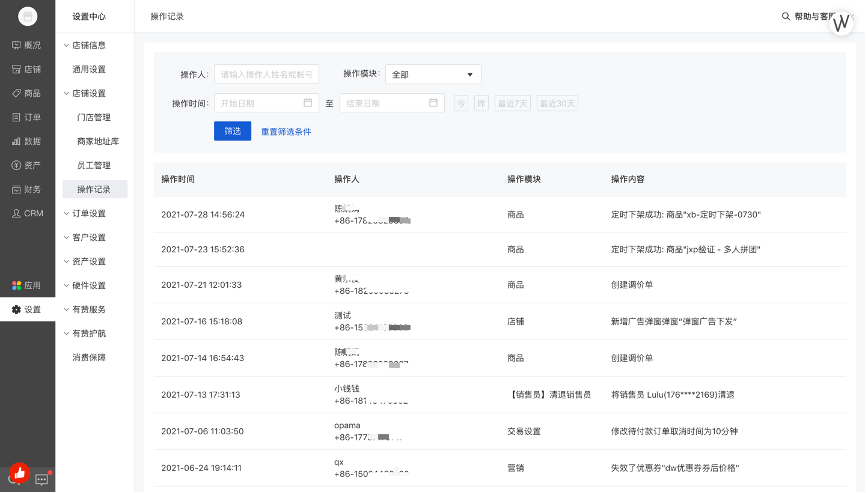This screenshot has height=493, width=866.
Task: Select timestamp 2021-07-28 14:56:24
Action: (x=203, y=214)
